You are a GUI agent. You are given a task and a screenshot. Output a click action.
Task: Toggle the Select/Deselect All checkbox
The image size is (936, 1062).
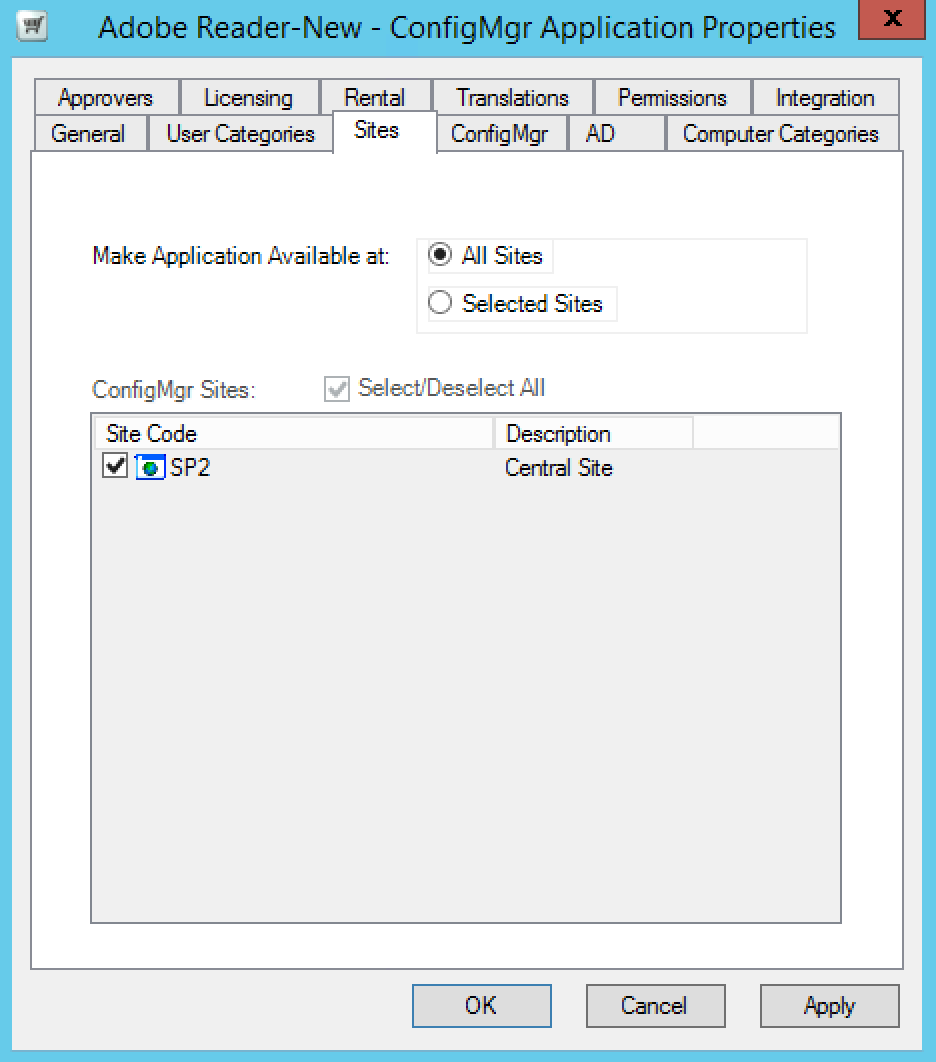point(337,389)
